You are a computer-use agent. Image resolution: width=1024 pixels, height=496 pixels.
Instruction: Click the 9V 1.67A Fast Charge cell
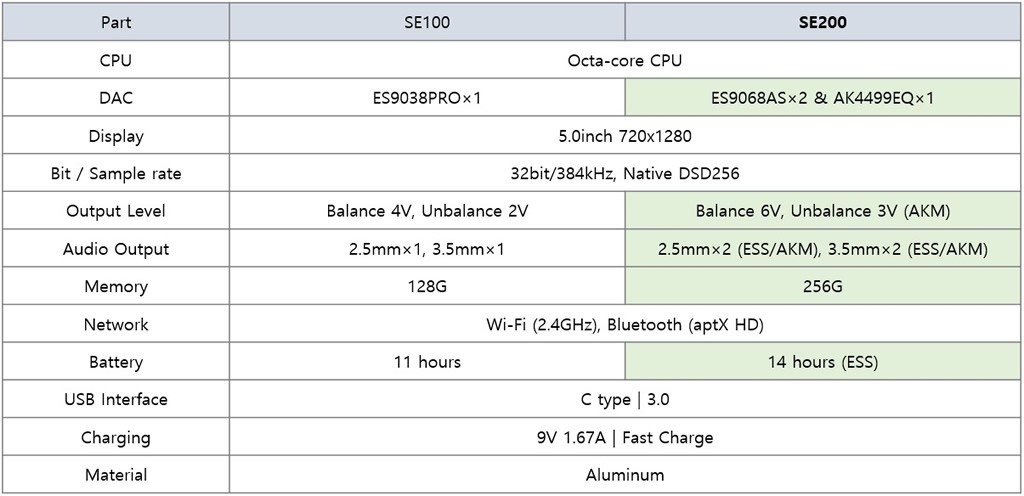point(625,437)
